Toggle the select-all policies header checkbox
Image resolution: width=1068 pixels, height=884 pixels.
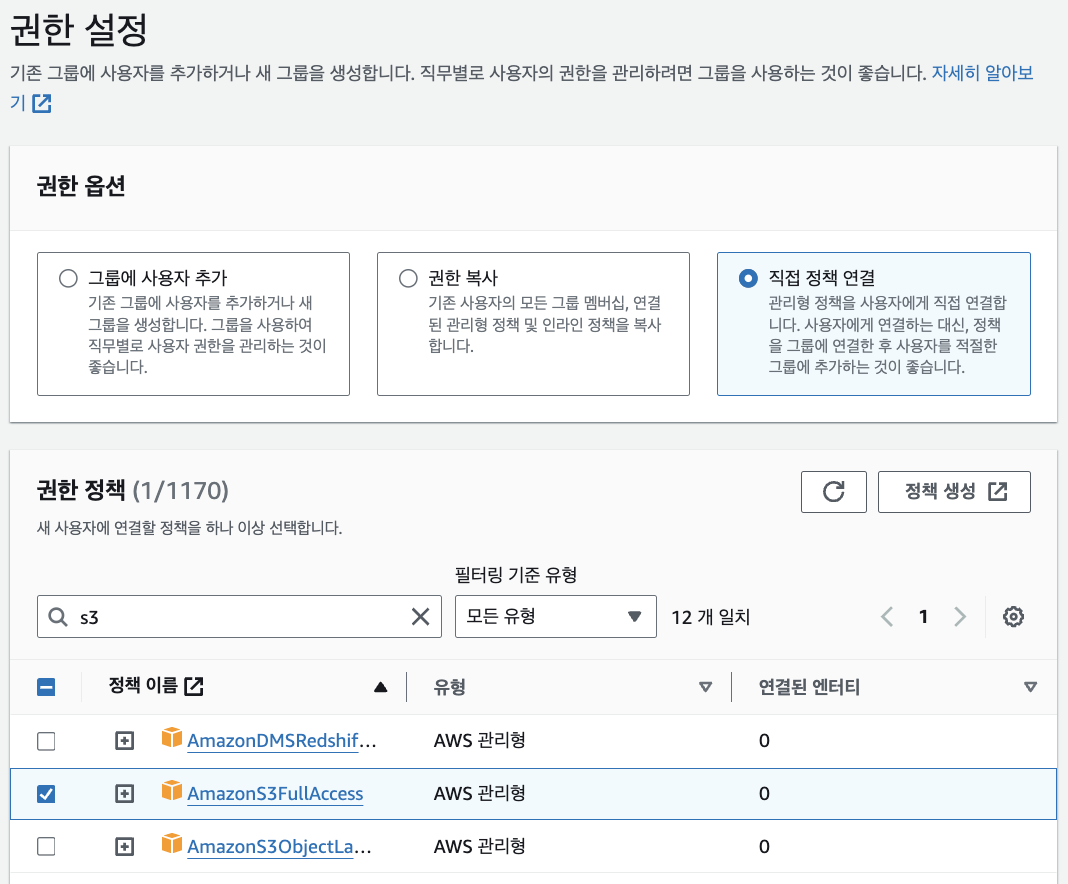point(46,687)
